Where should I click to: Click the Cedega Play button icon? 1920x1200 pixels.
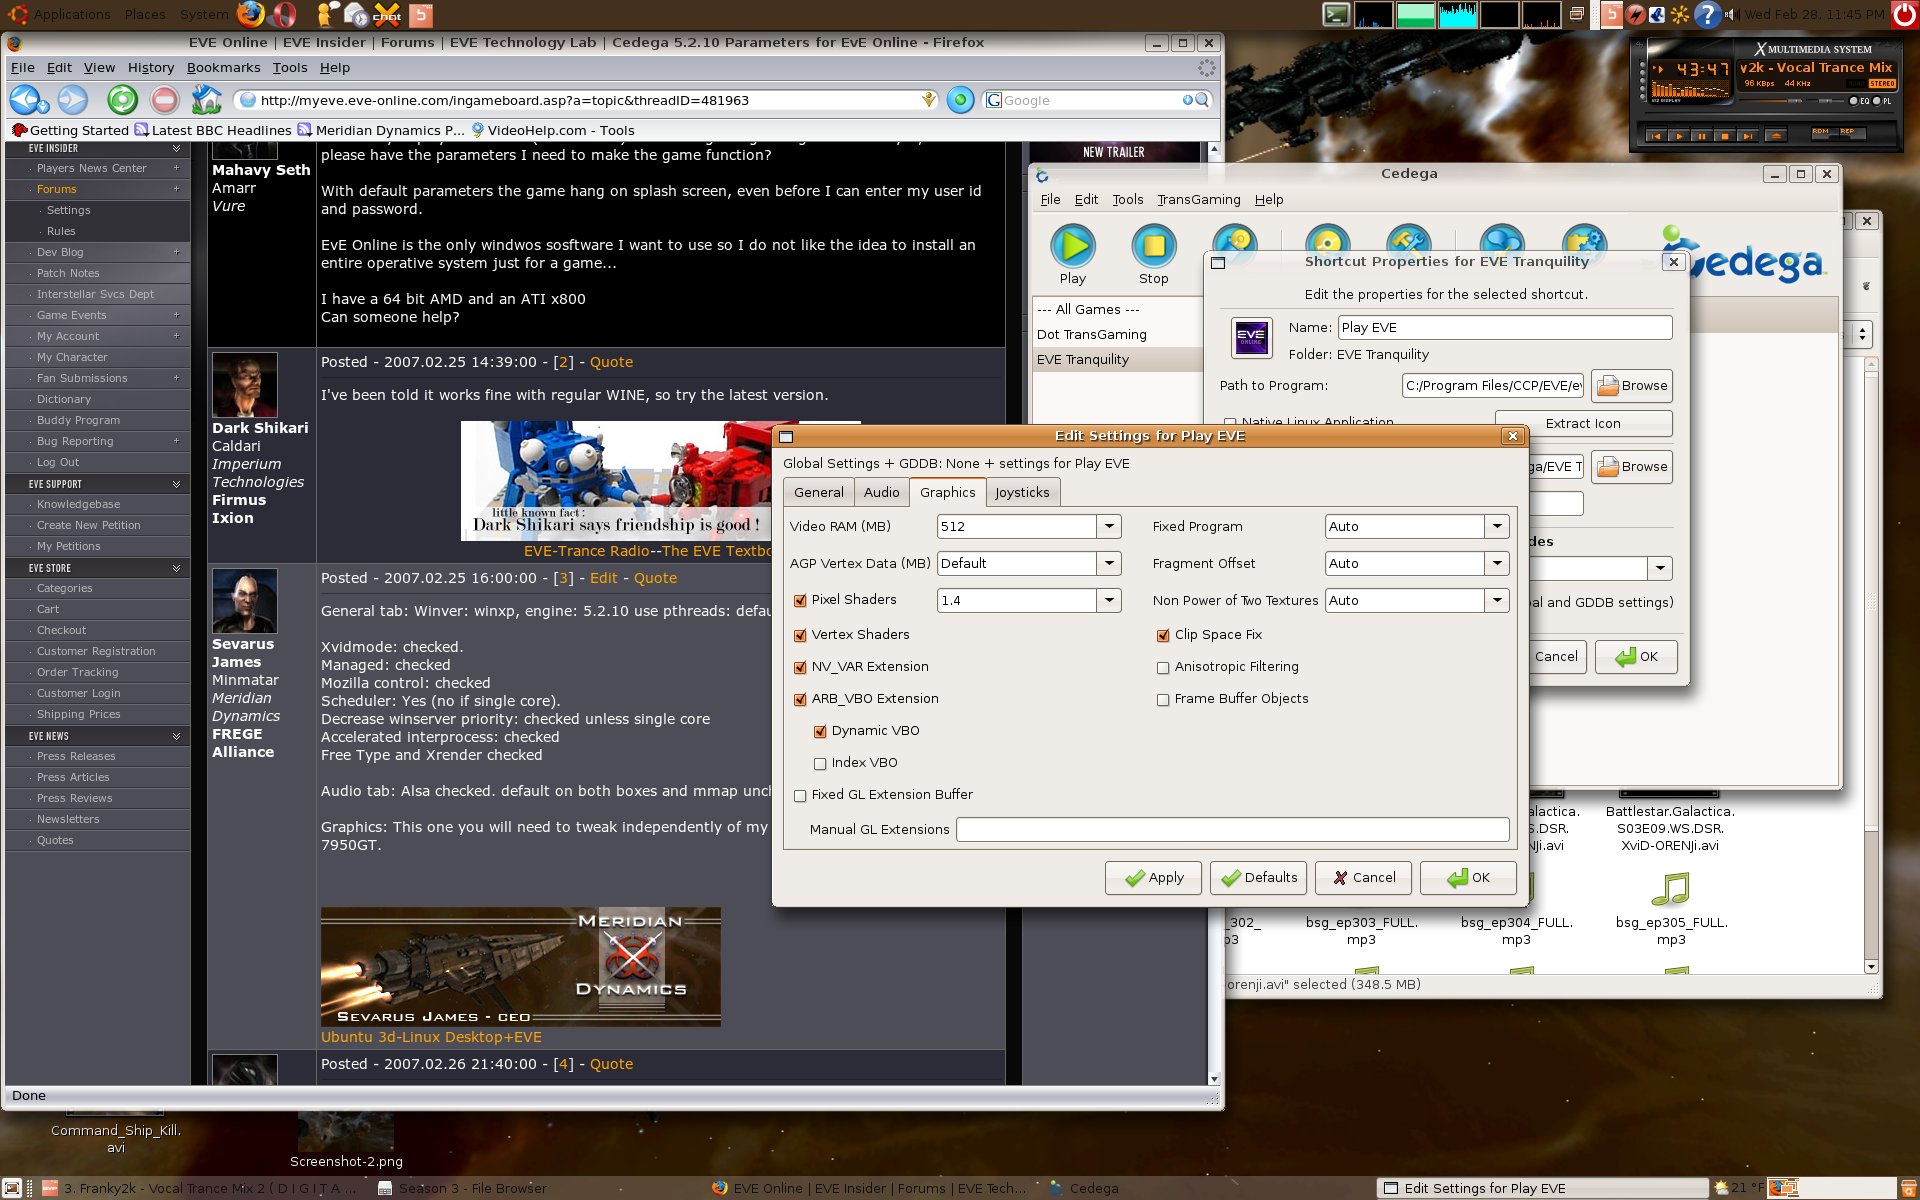coord(1073,246)
